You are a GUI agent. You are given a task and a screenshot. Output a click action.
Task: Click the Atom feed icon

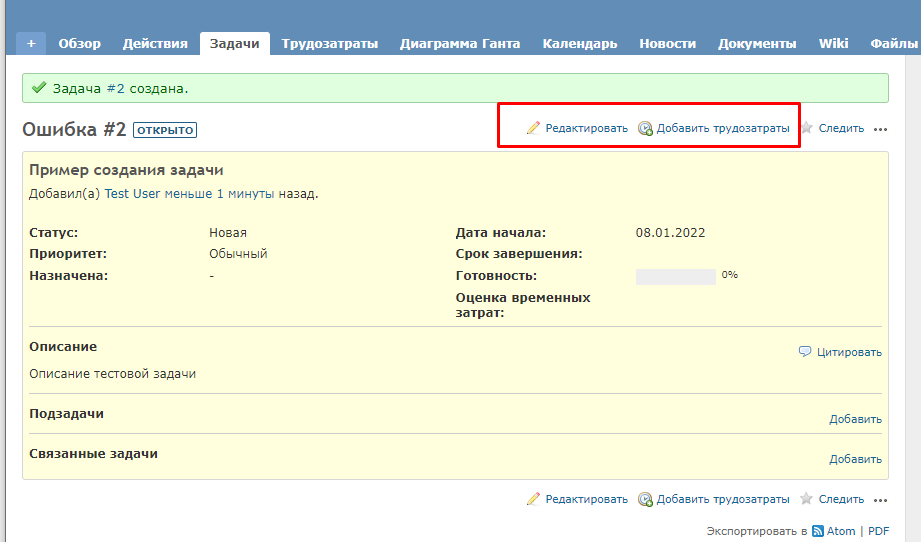click(x=817, y=532)
